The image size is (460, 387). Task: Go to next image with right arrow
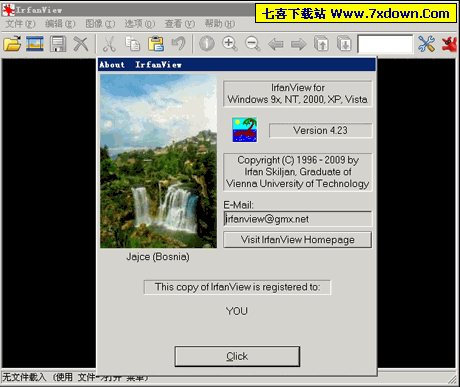click(x=298, y=44)
